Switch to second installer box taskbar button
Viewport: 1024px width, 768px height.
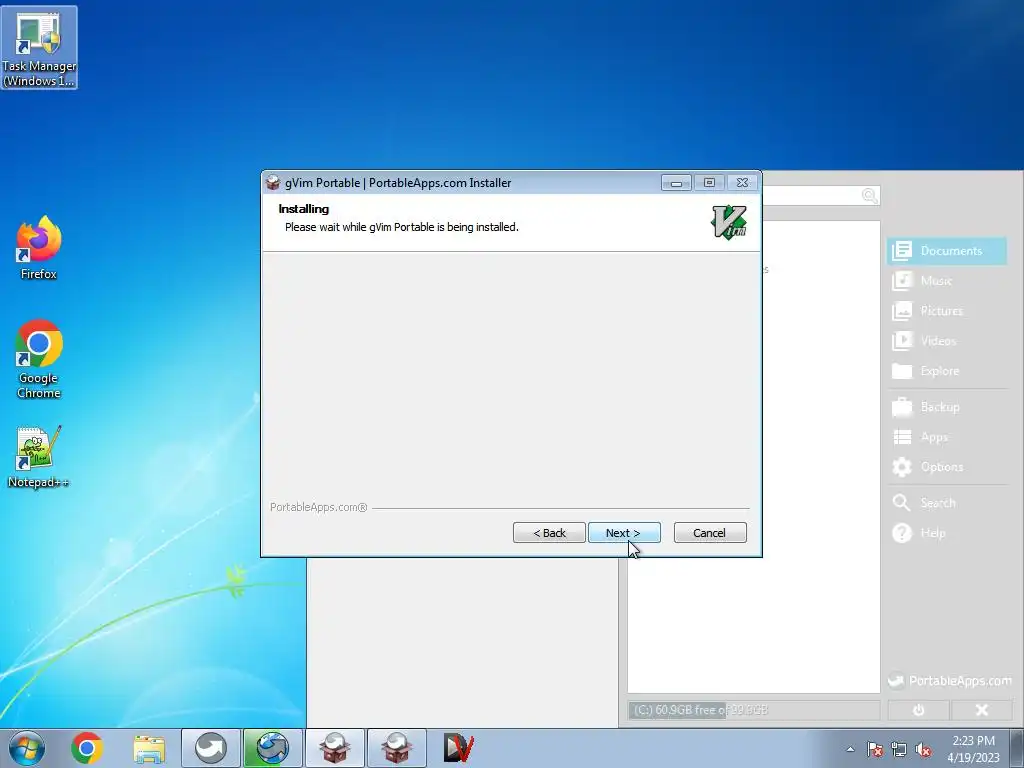396,748
